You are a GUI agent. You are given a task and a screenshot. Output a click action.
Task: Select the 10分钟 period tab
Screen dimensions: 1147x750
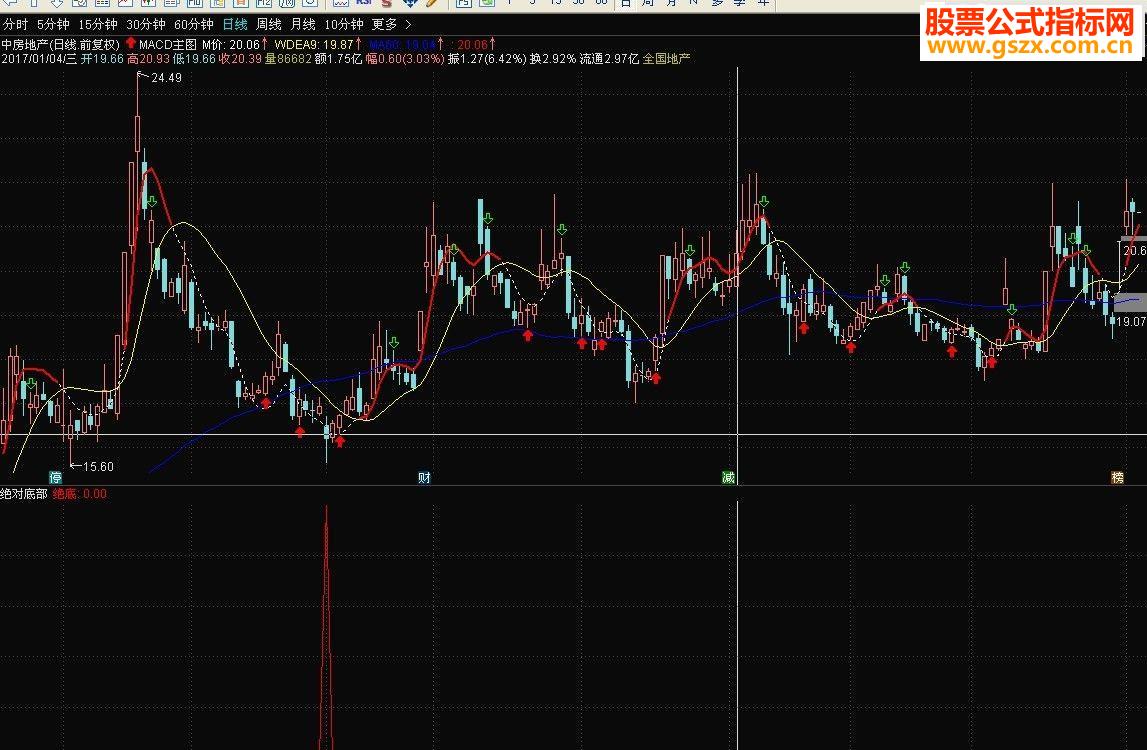(344, 25)
